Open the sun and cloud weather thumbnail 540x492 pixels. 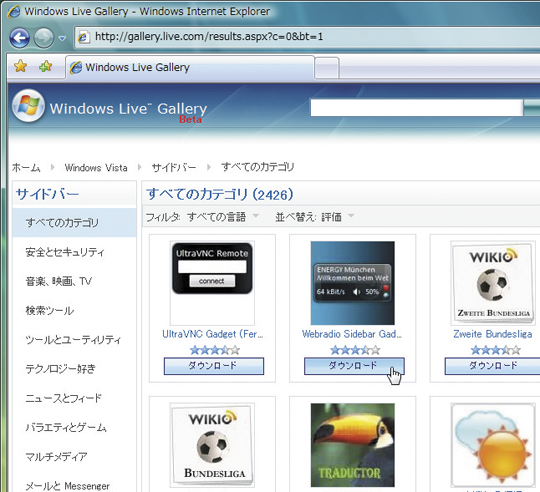click(x=493, y=444)
